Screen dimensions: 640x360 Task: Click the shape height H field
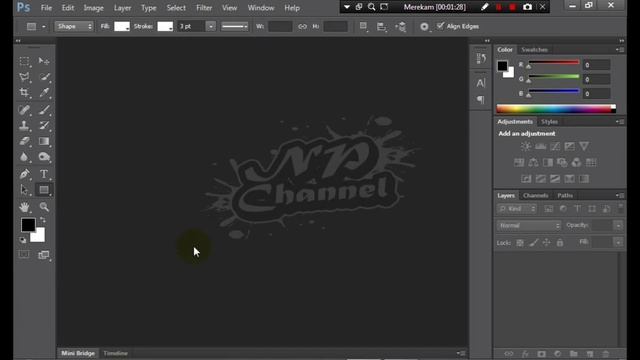point(335,27)
